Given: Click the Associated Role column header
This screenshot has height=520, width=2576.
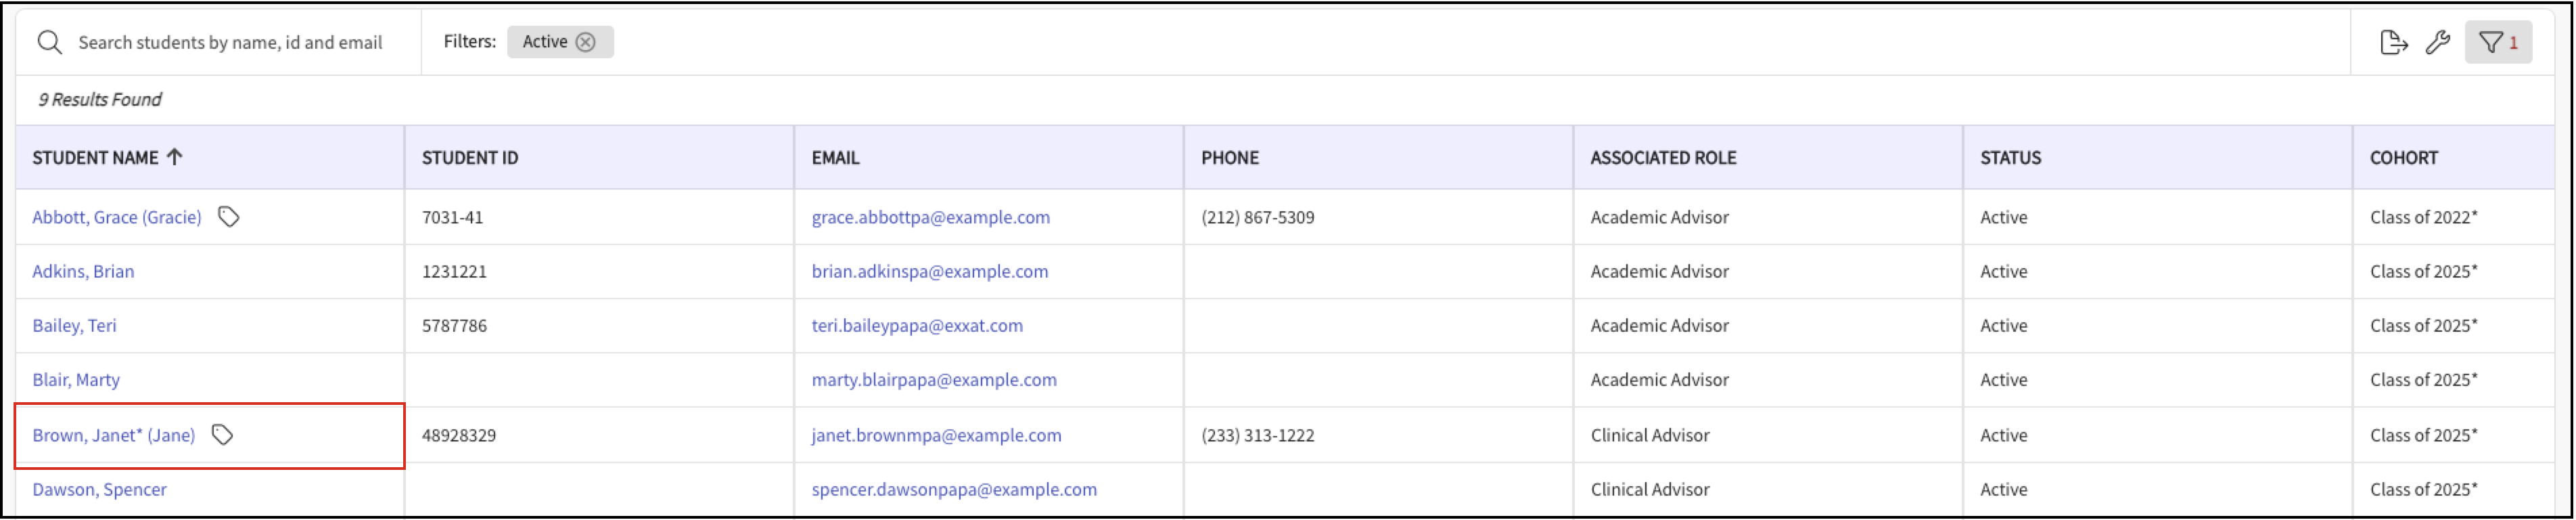Looking at the screenshot, I should point(1663,158).
